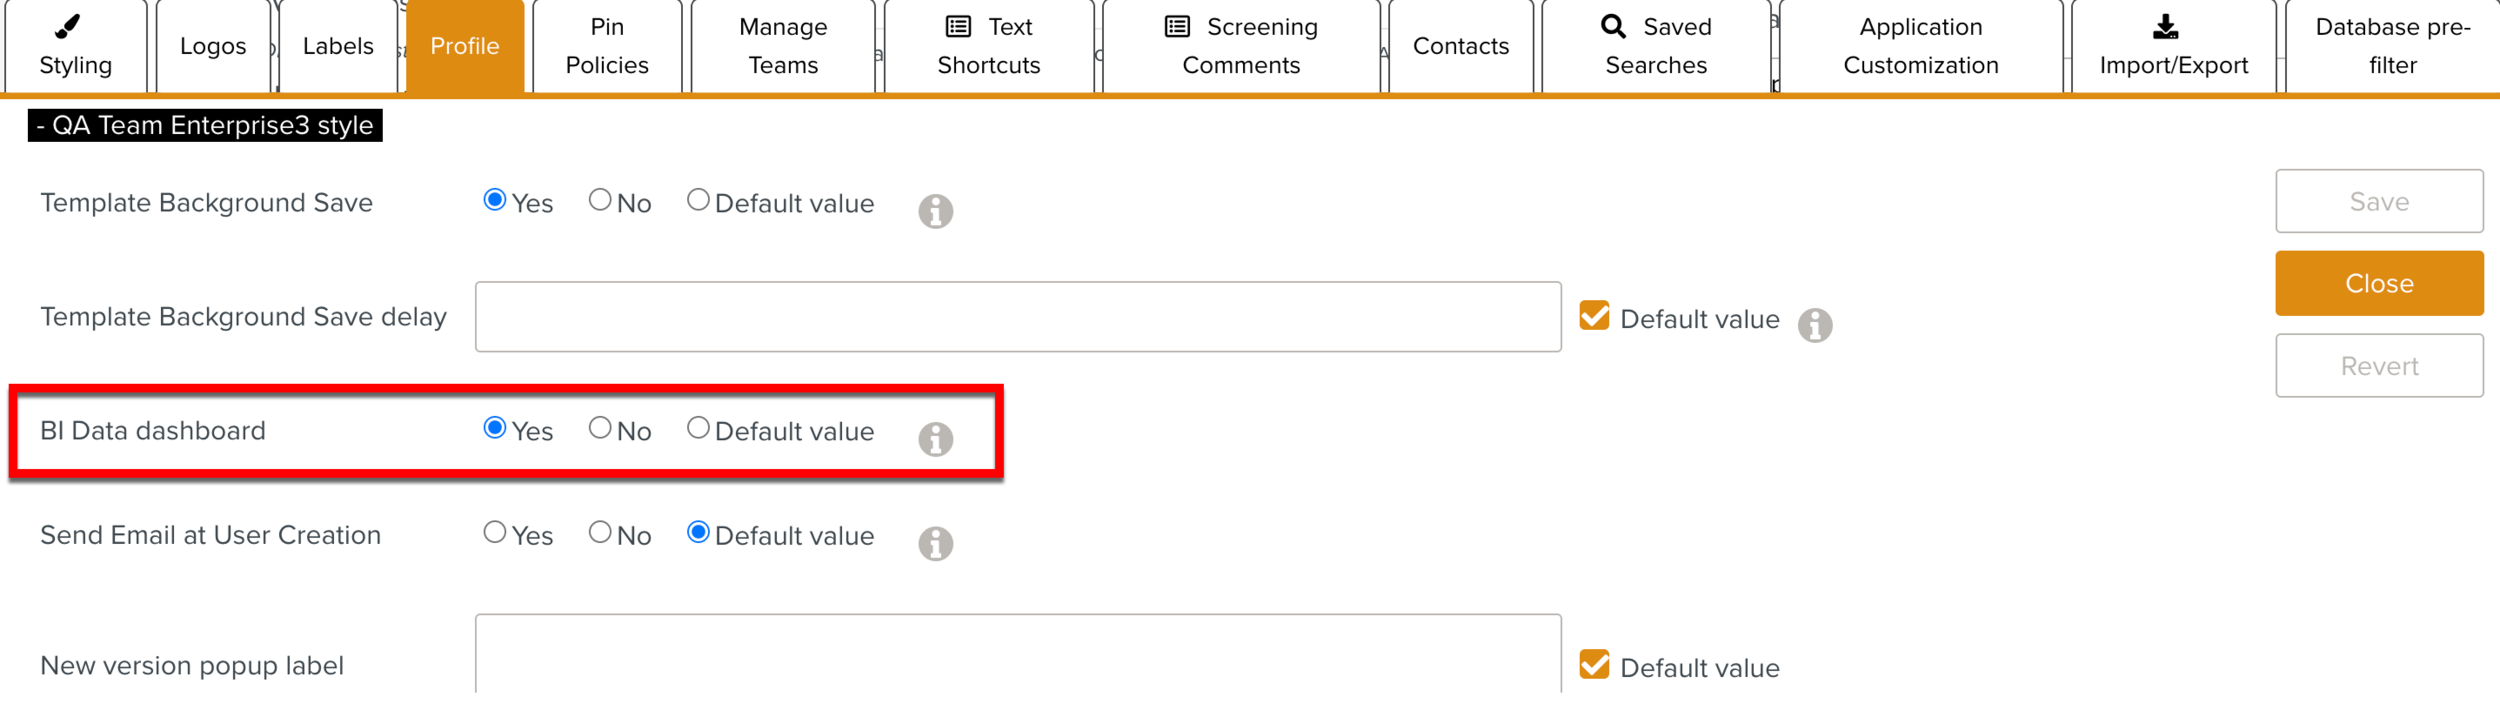
Task: Select the Text Shortcuts list icon
Action: click(x=959, y=27)
